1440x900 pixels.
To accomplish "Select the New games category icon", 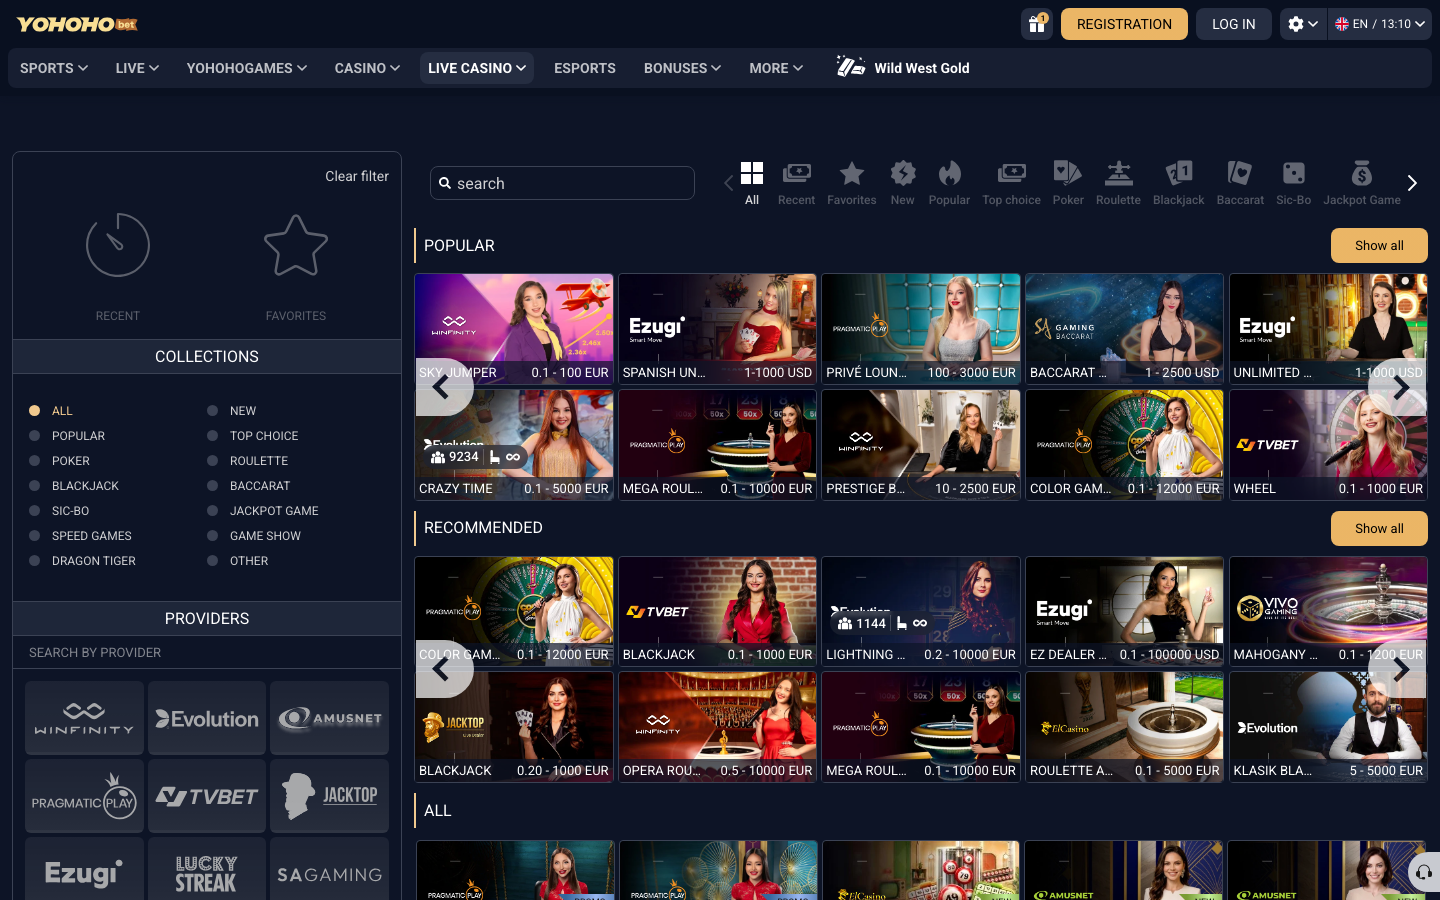I will (x=903, y=173).
